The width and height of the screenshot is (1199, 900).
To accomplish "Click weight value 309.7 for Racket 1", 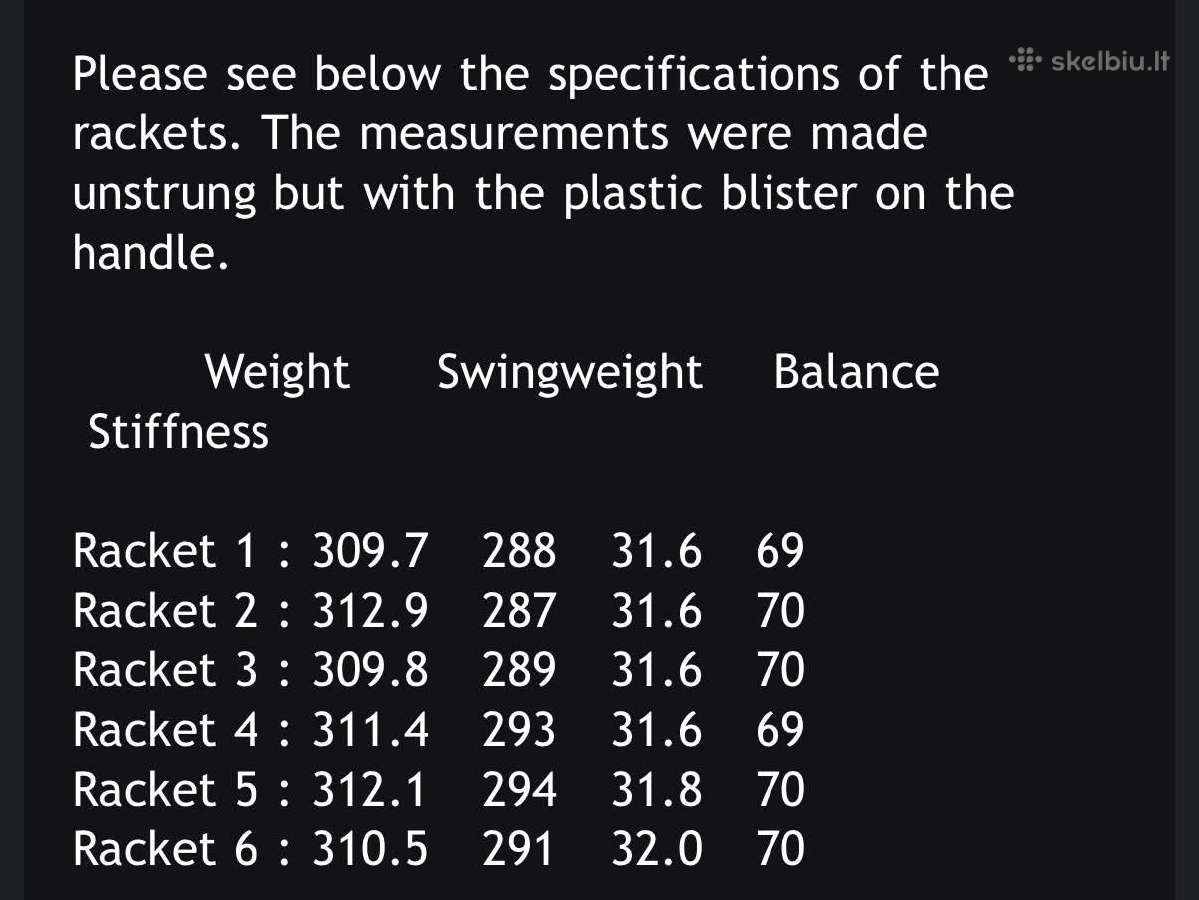I will coord(370,551).
